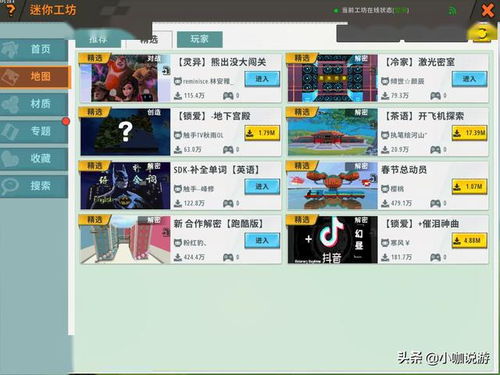Open the 收藏 sidebar item

coord(34,158)
